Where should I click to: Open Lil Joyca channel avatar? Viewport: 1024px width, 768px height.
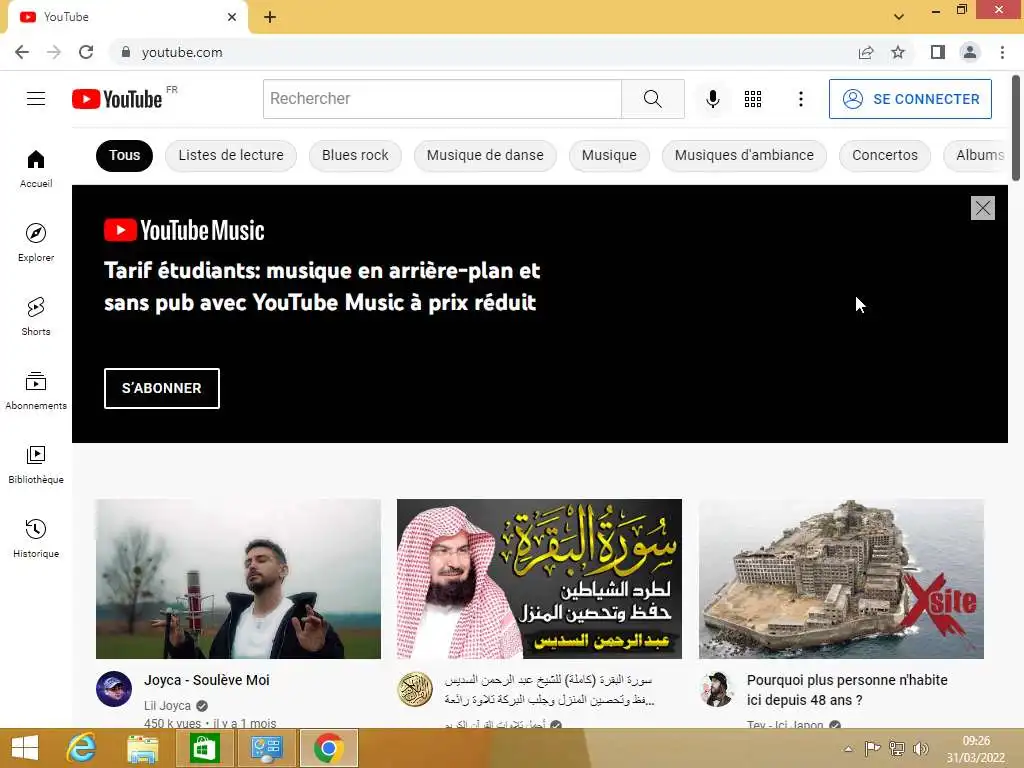pos(114,689)
